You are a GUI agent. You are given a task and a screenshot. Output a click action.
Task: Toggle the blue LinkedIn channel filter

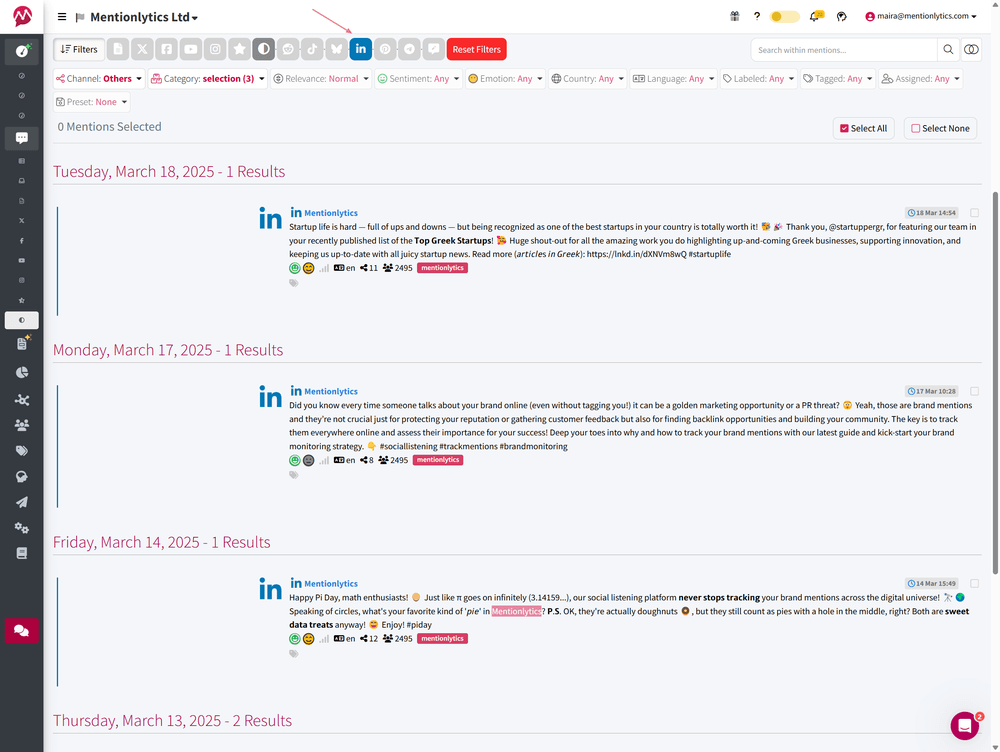pos(360,49)
